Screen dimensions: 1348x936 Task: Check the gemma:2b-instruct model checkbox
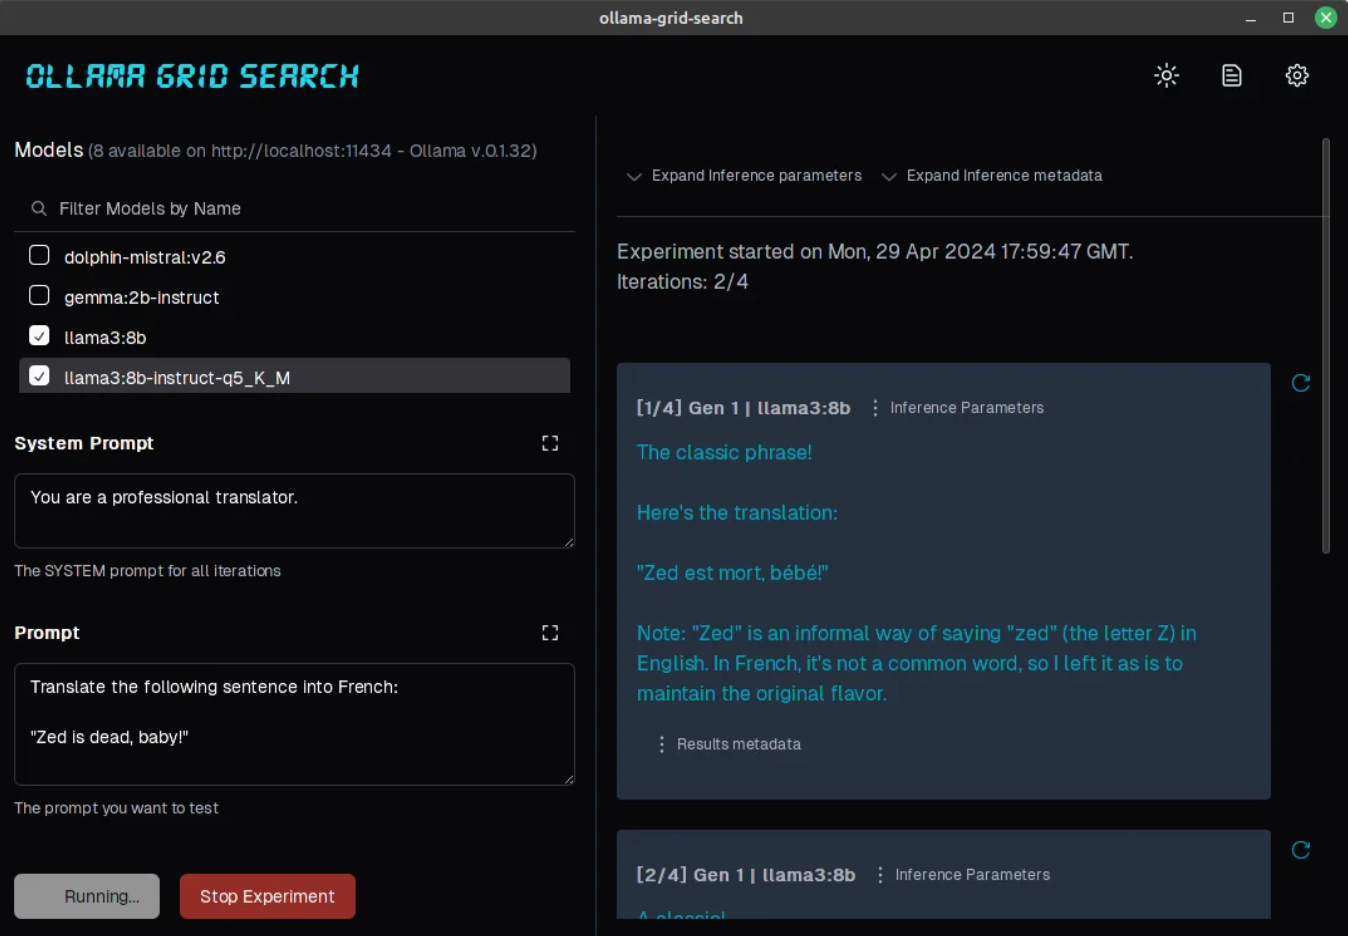click(39, 295)
